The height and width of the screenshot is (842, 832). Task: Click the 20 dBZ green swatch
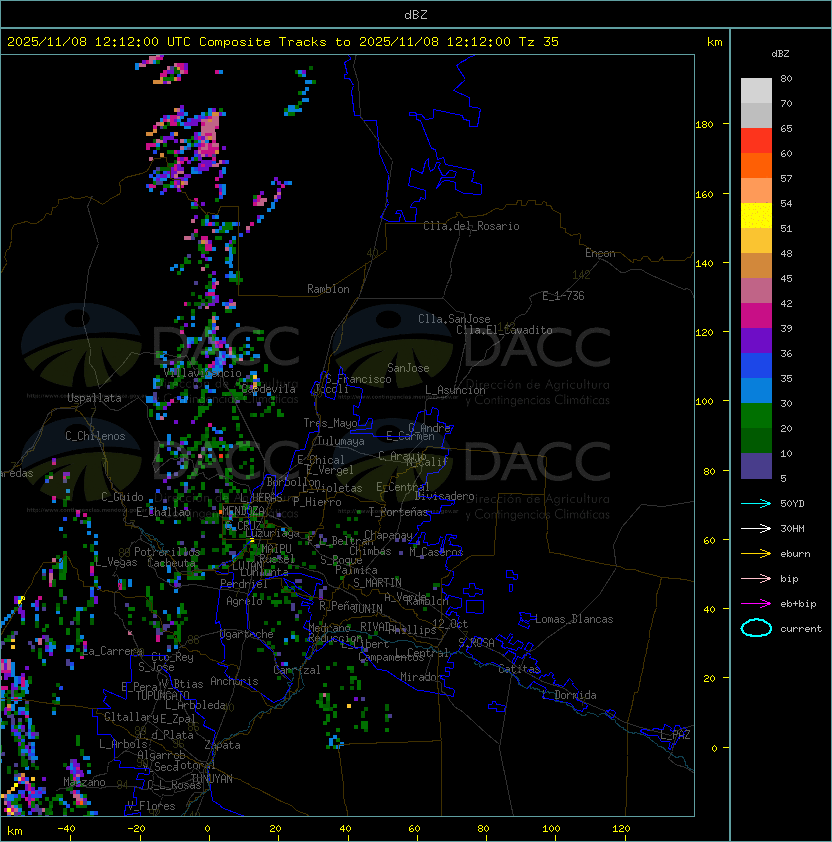pyautogui.click(x=756, y=441)
